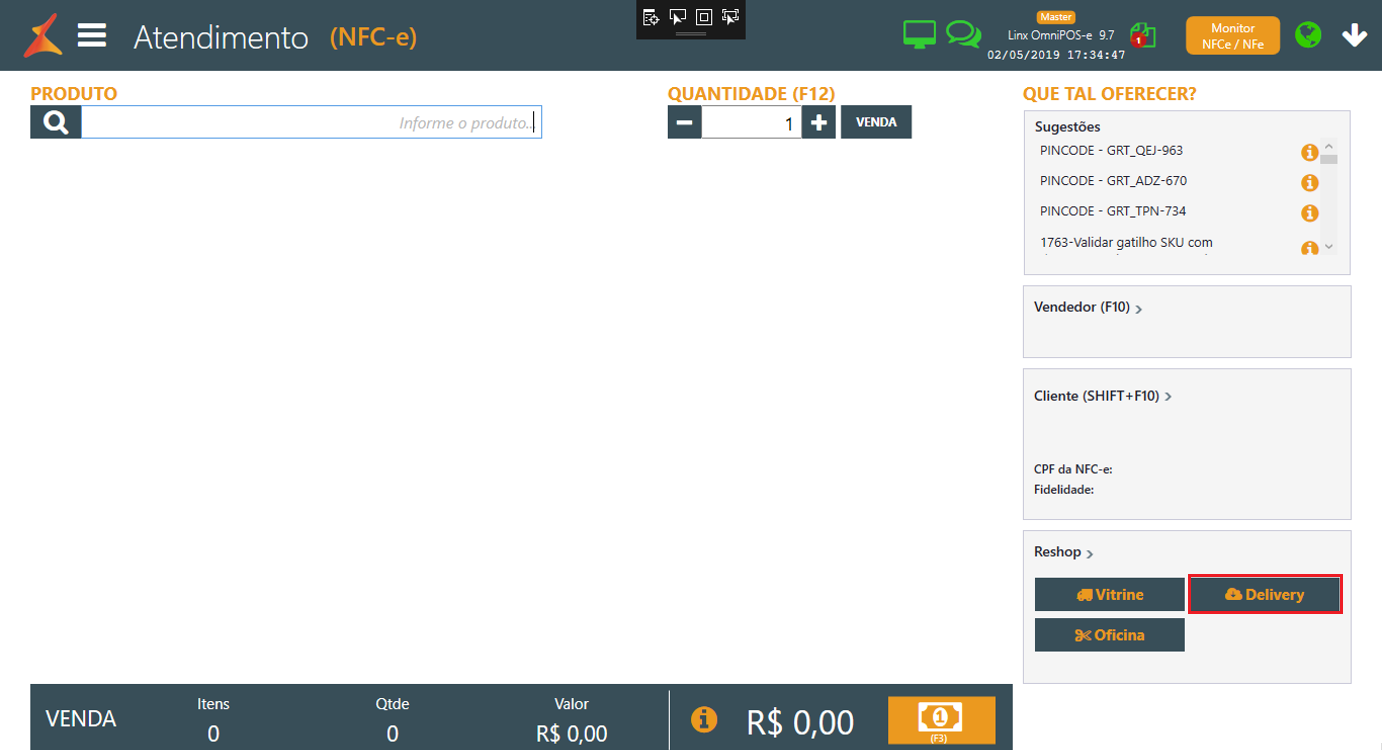
Task: Click suggestions list scroll down arrow
Action: click(x=1329, y=246)
